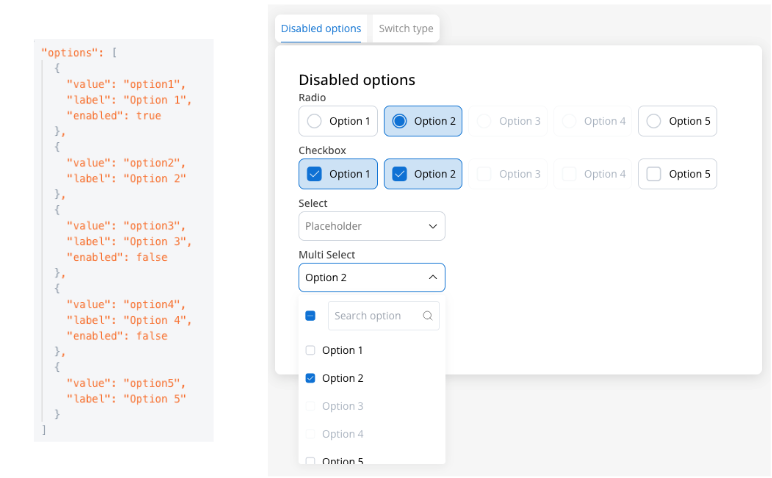Select the Disabled options tab
772x478 pixels.
321,29
